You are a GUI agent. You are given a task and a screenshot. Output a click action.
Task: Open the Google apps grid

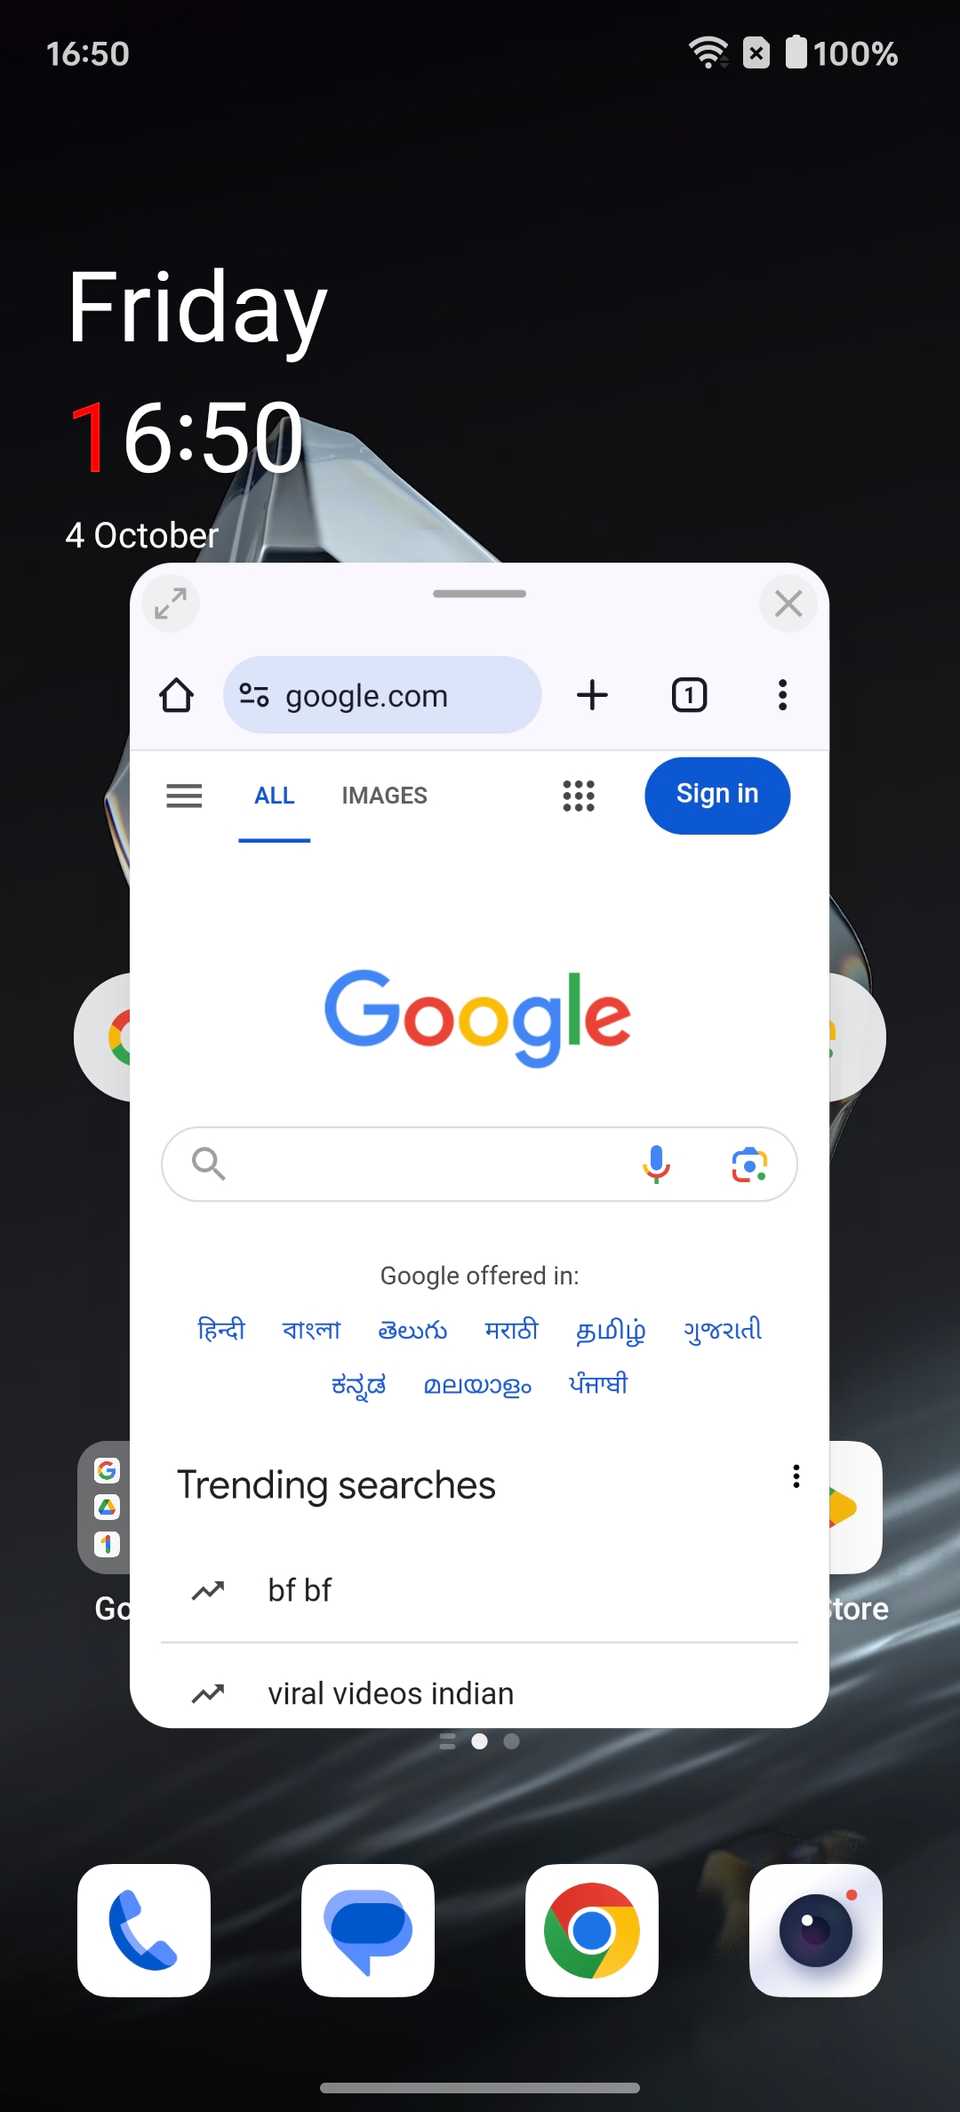(x=578, y=796)
